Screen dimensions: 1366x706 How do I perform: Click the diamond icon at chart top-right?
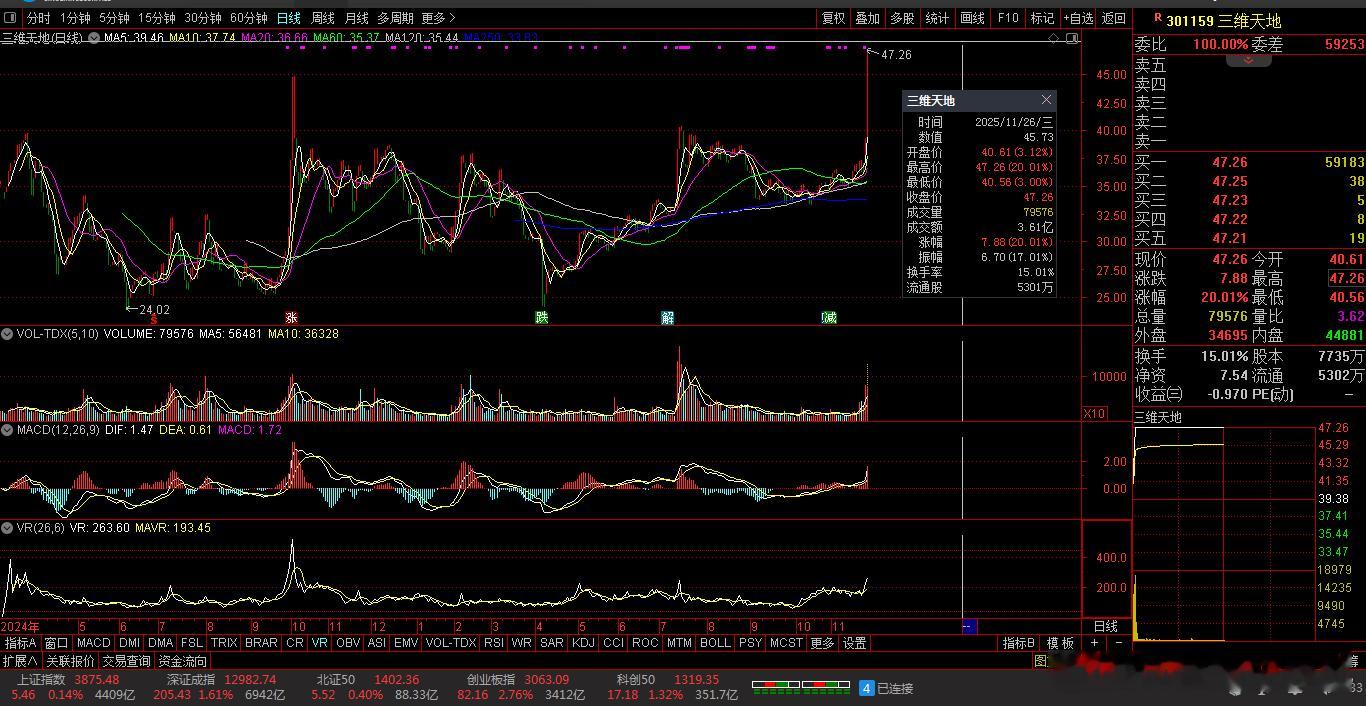point(1053,38)
